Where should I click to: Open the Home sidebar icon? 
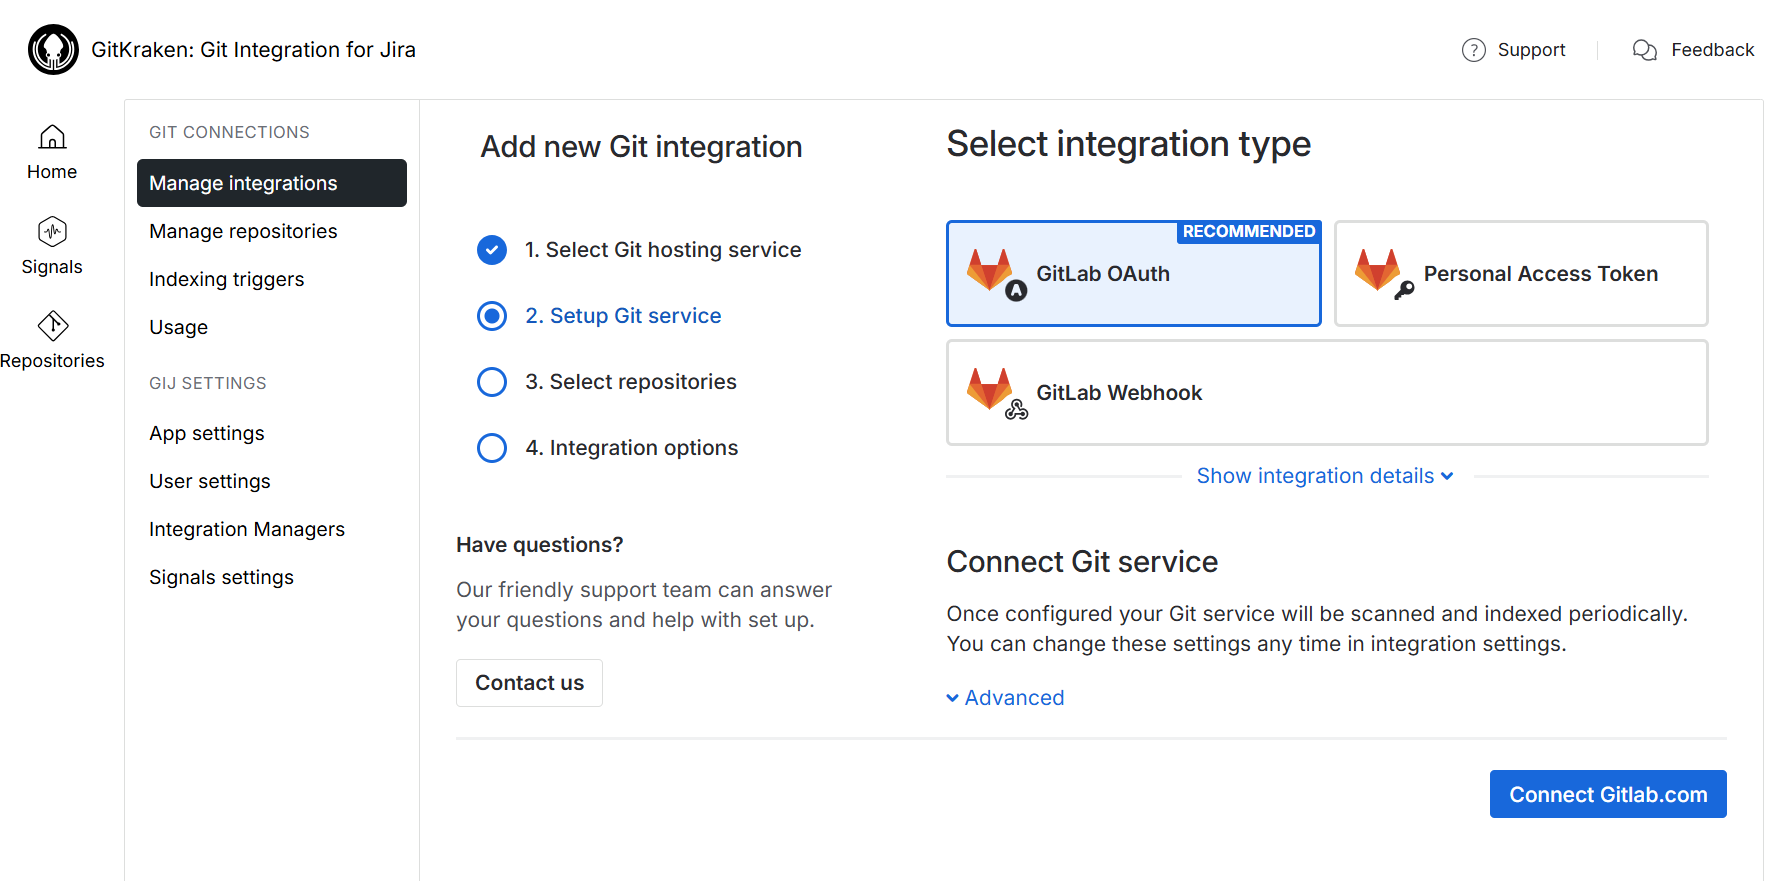[x=52, y=137]
